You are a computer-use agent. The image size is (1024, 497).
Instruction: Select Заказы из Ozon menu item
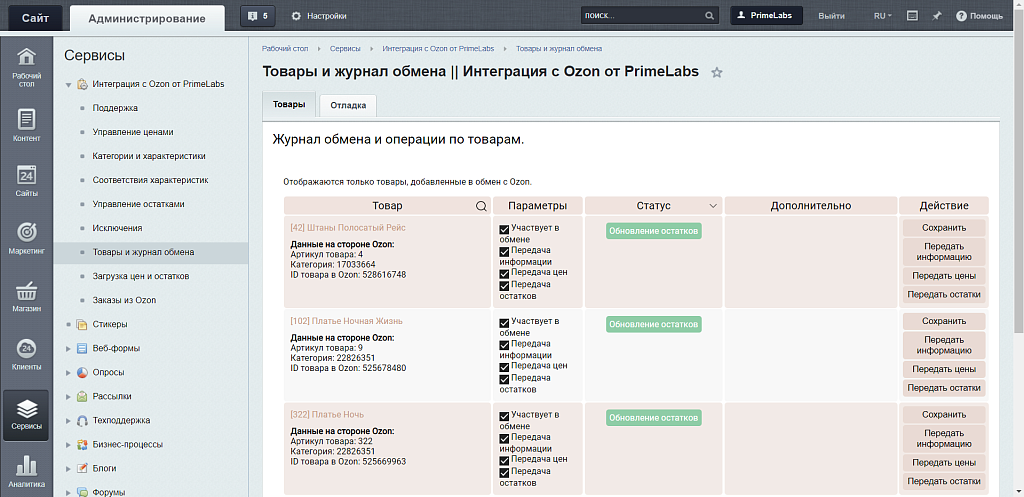(x=124, y=300)
